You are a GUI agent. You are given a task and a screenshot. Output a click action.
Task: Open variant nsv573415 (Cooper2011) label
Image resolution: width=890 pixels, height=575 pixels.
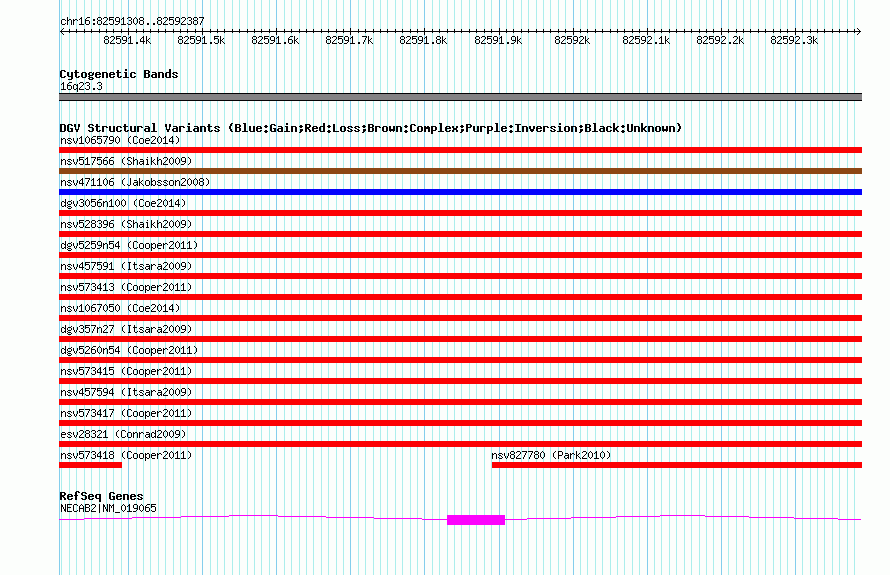[x=126, y=371]
